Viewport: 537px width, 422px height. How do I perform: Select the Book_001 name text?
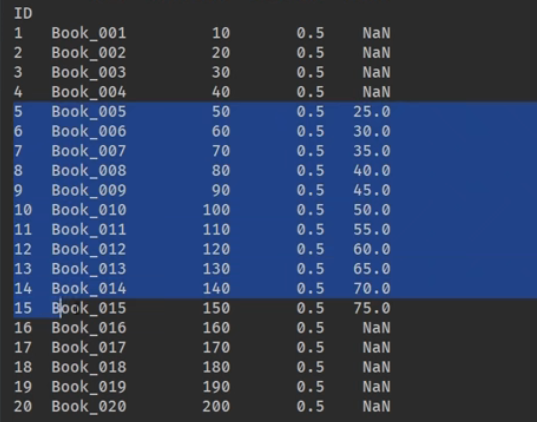pyautogui.click(x=89, y=33)
